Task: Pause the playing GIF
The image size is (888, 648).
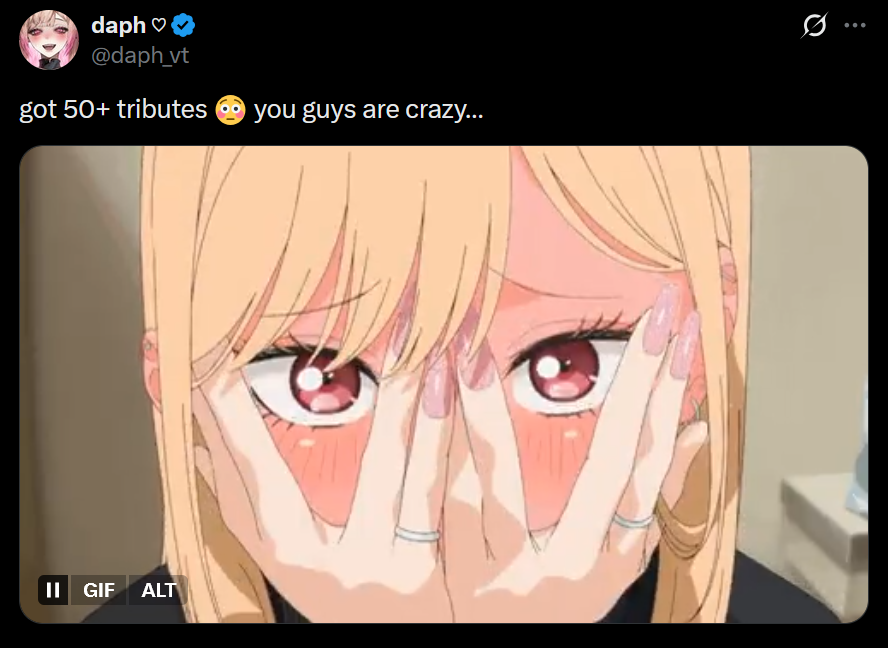Action: 53,590
